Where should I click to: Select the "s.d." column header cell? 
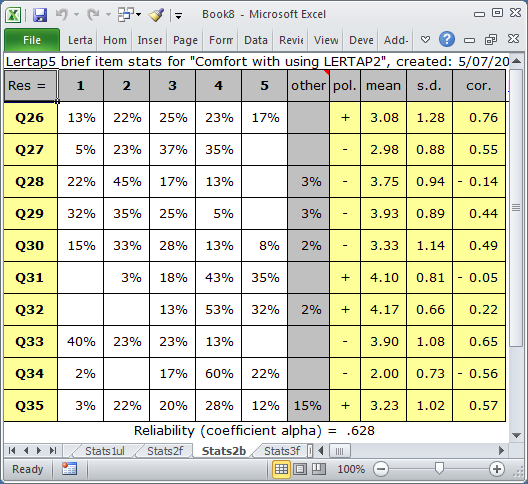[429, 86]
